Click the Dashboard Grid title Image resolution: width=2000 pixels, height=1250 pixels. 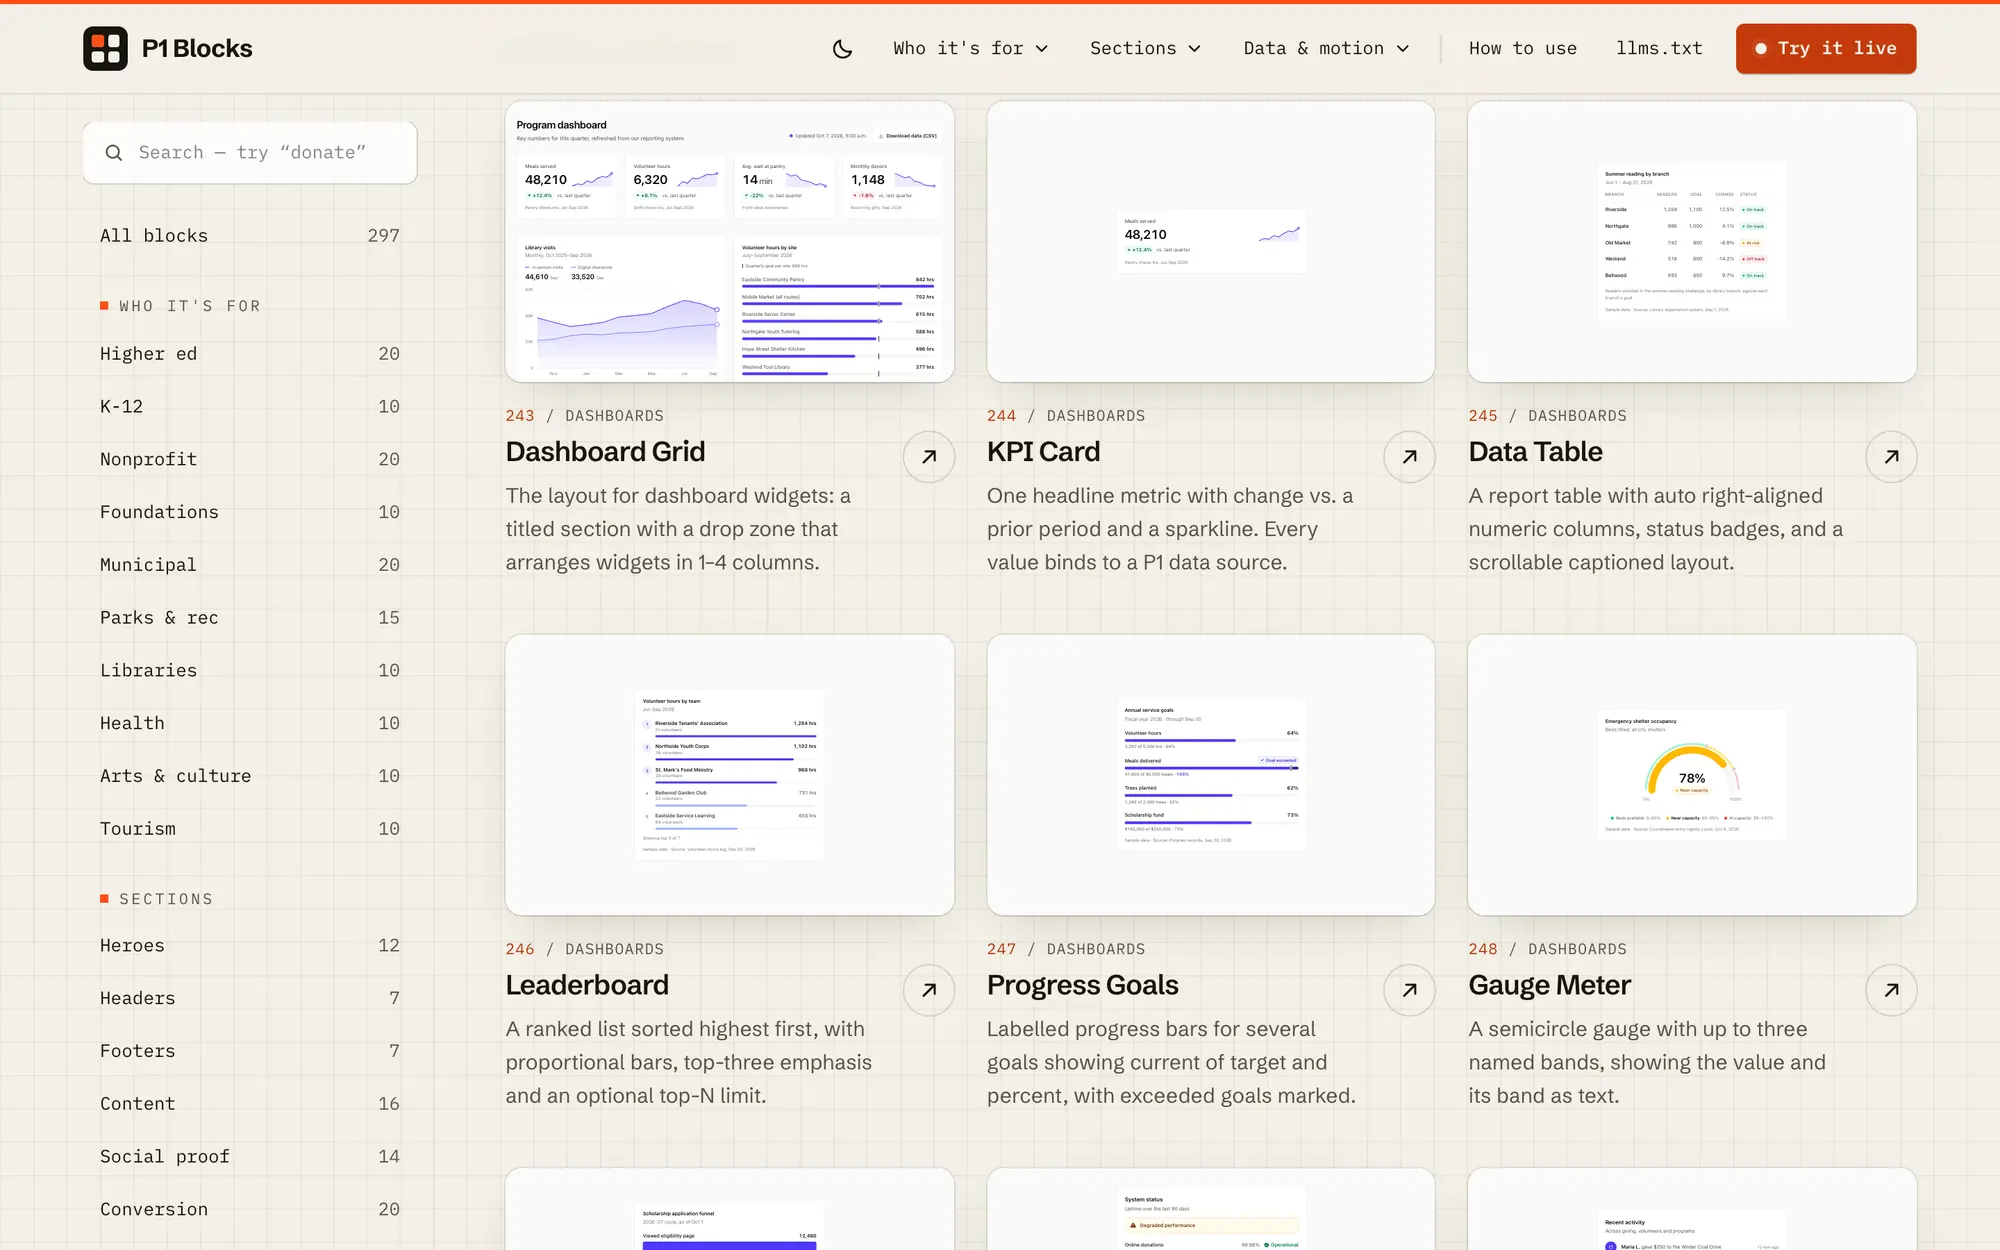605,452
